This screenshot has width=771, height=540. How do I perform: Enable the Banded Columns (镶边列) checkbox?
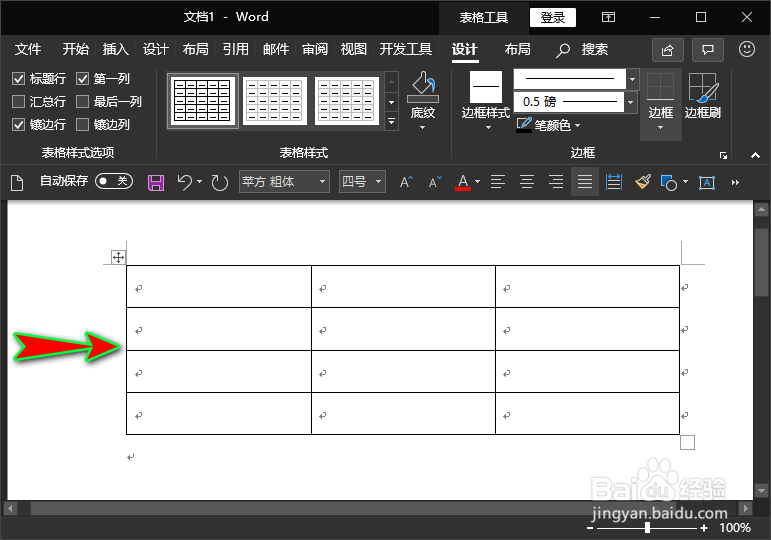tap(82, 124)
